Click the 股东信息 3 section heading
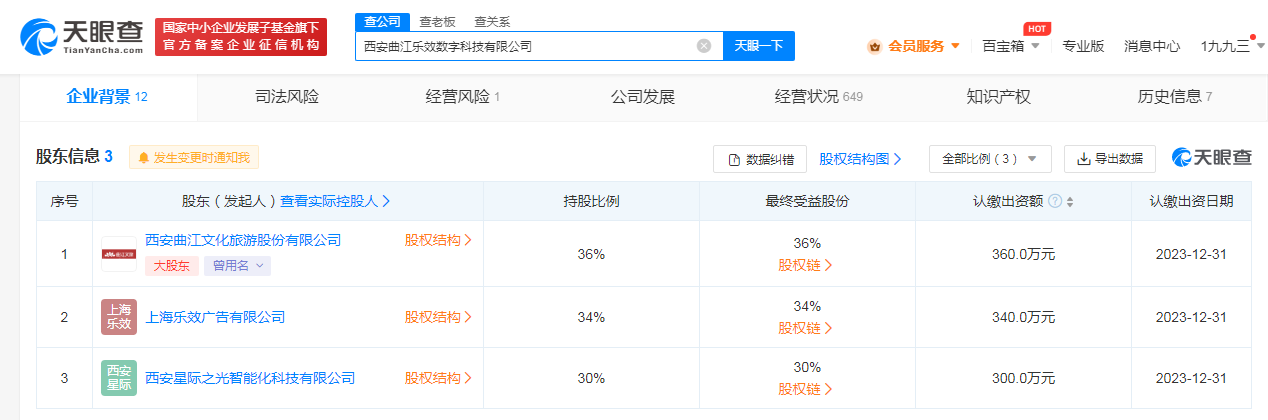This screenshot has width=1268, height=420. click(x=75, y=157)
